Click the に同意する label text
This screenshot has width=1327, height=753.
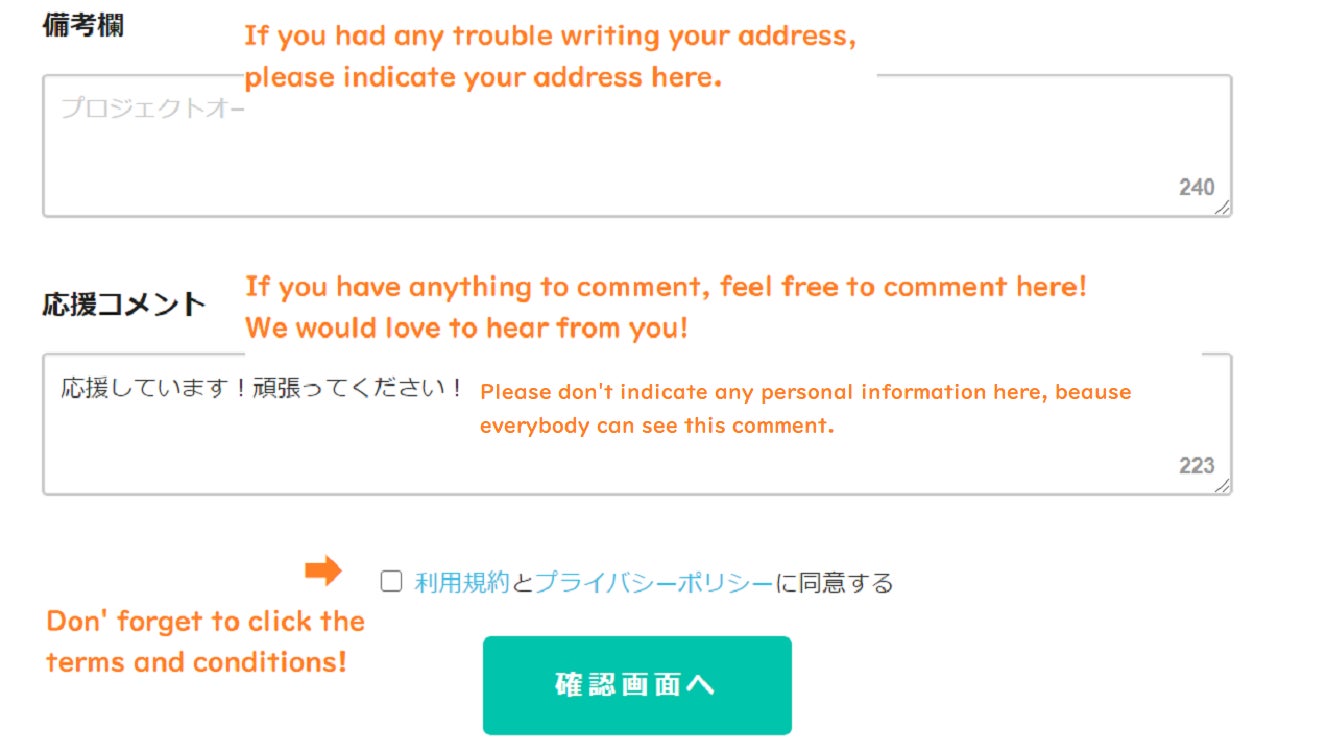(x=834, y=583)
